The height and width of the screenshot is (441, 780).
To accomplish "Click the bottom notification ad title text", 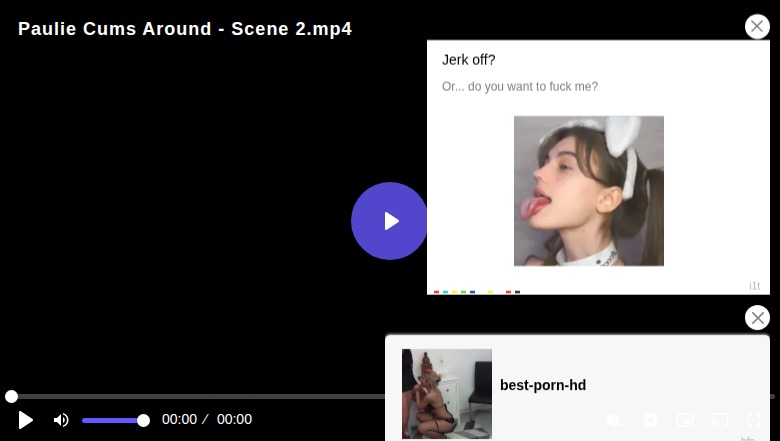I will click(x=543, y=385).
